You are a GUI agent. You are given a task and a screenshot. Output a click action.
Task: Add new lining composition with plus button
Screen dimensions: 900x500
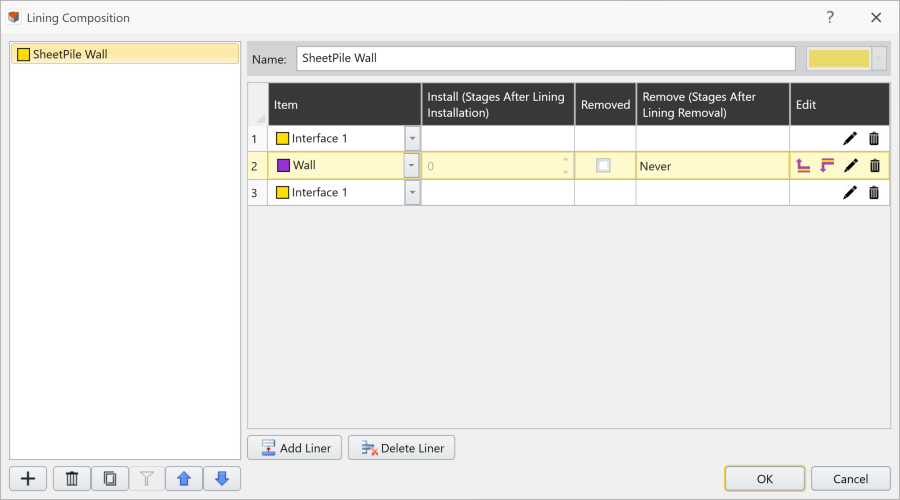28,479
